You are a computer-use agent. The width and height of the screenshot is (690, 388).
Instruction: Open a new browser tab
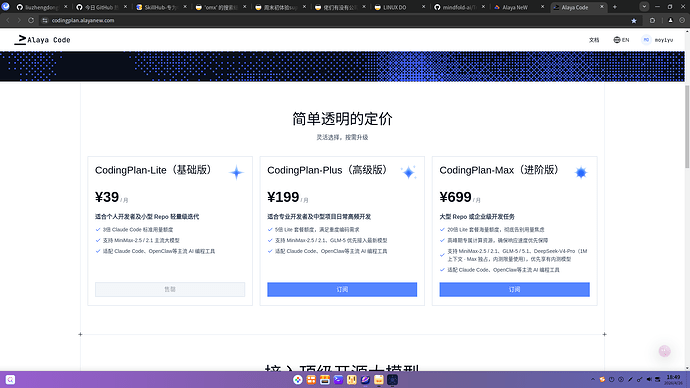tap(615, 7)
